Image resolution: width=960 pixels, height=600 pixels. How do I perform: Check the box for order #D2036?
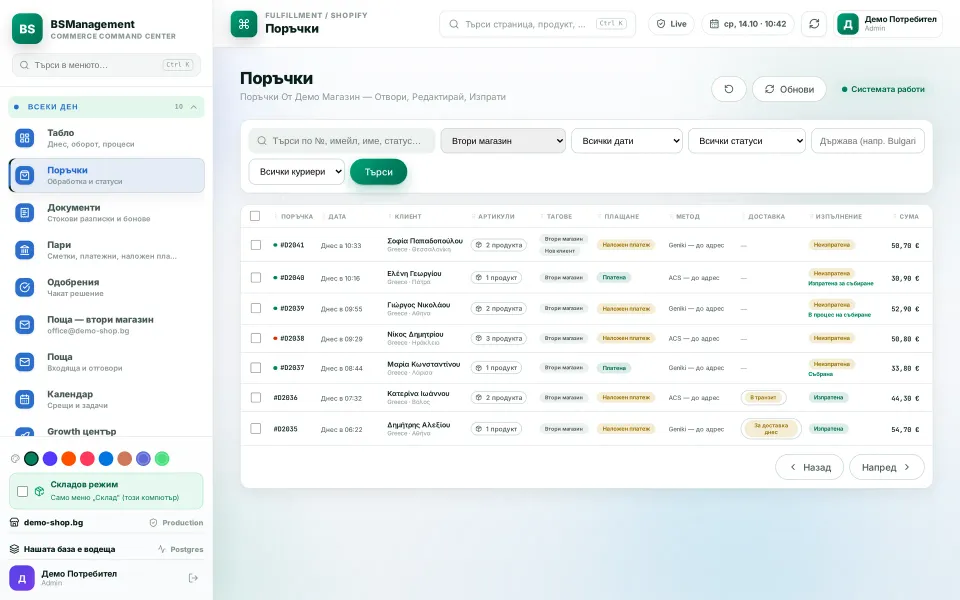(x=256, y=397)
